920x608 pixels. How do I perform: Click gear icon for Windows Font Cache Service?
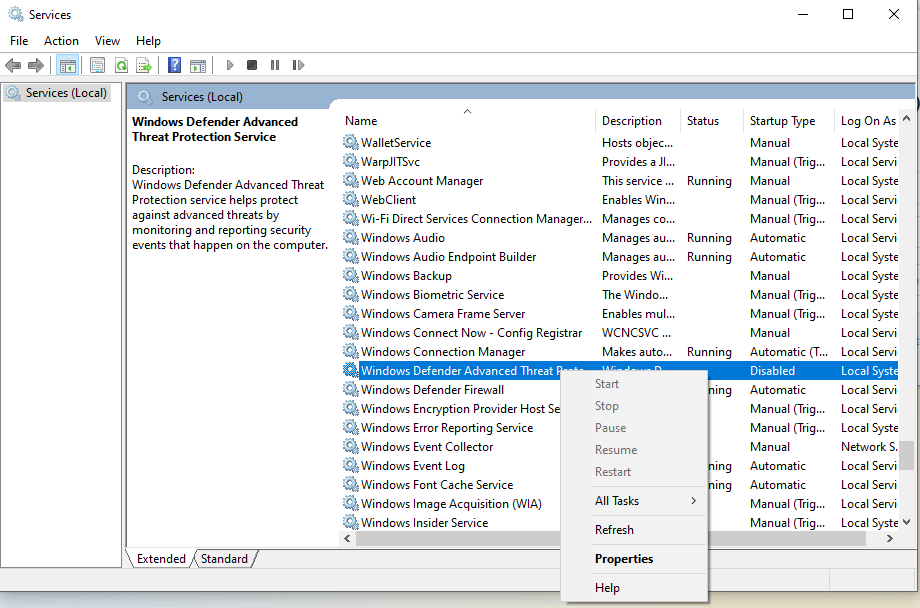pos(350,484)
